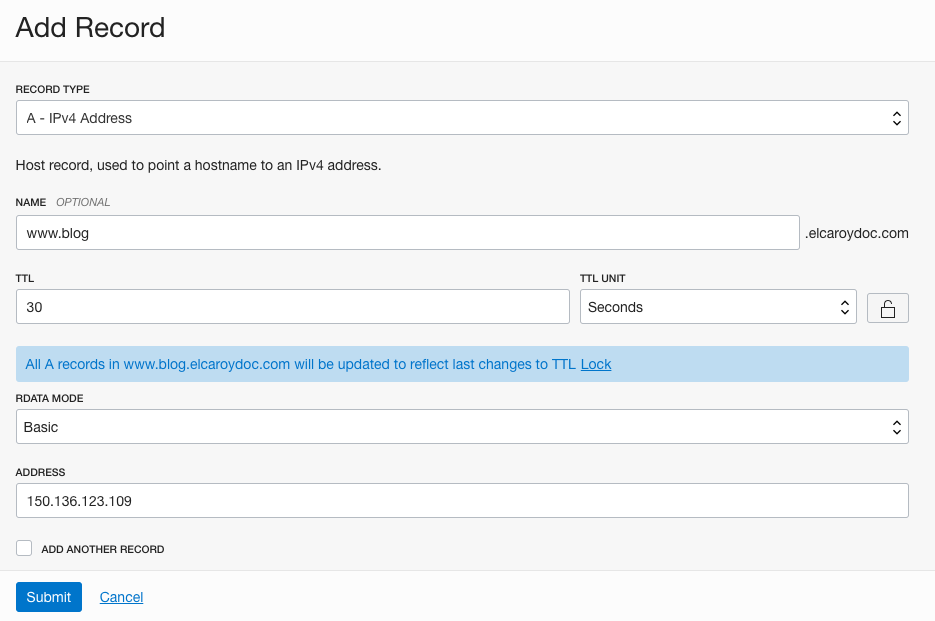Click the Cancel link

121,597
